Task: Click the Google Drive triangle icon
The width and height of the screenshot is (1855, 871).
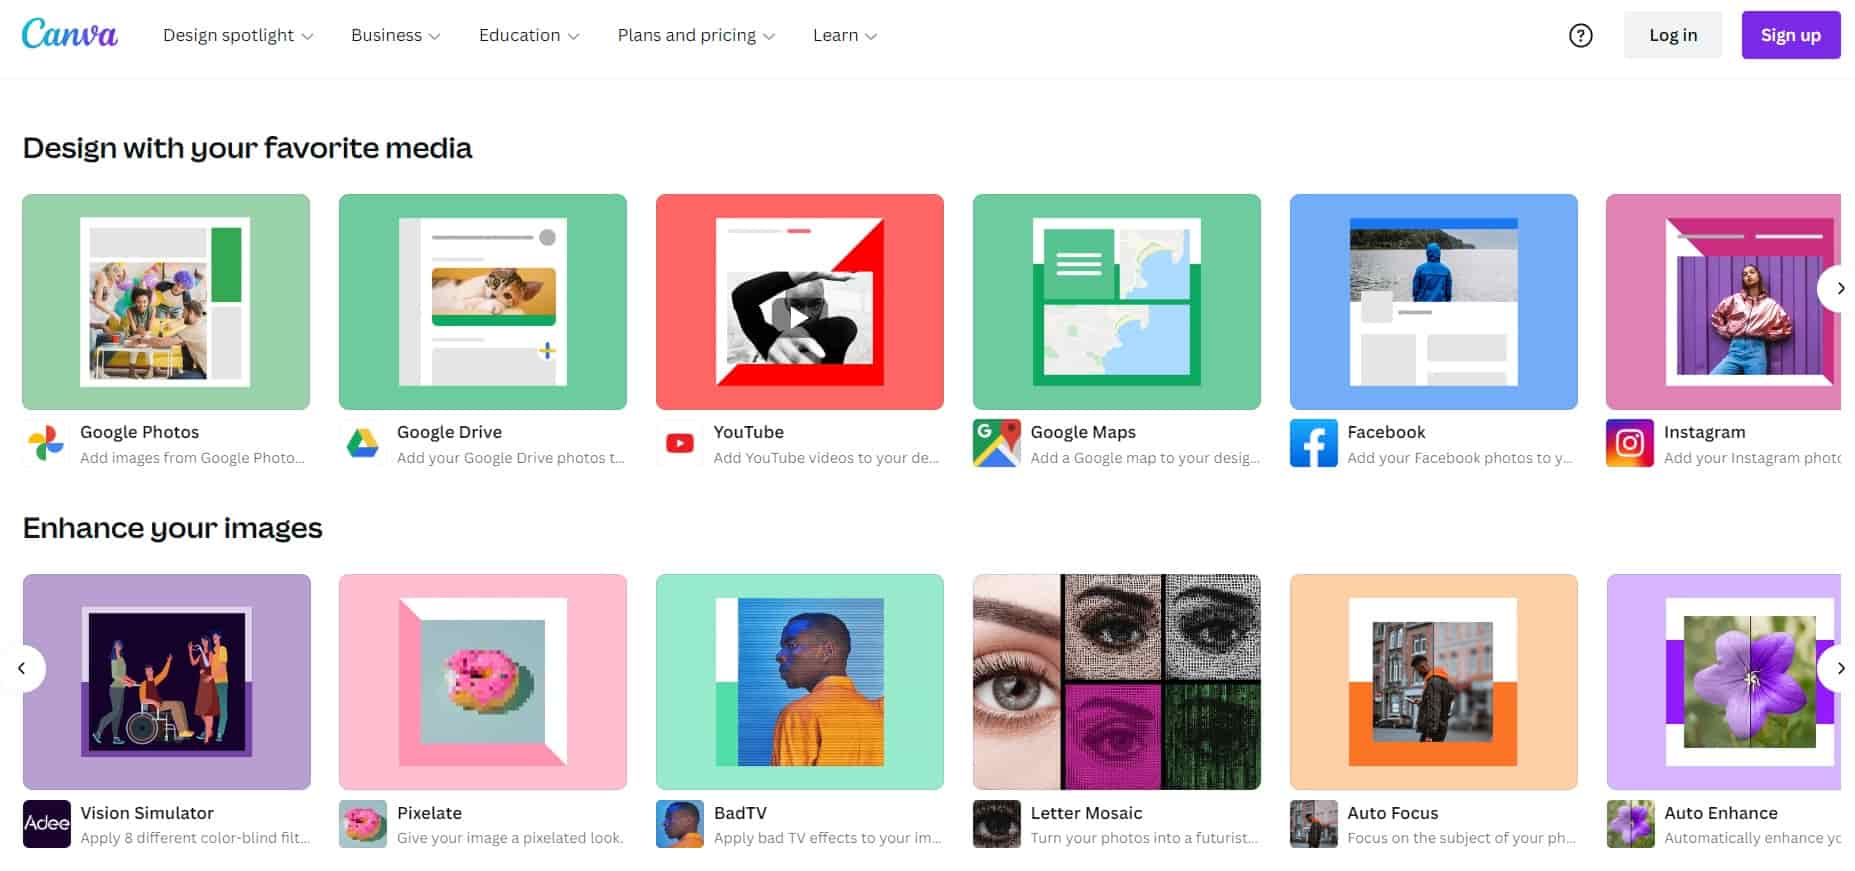Action: click(363, 443)
